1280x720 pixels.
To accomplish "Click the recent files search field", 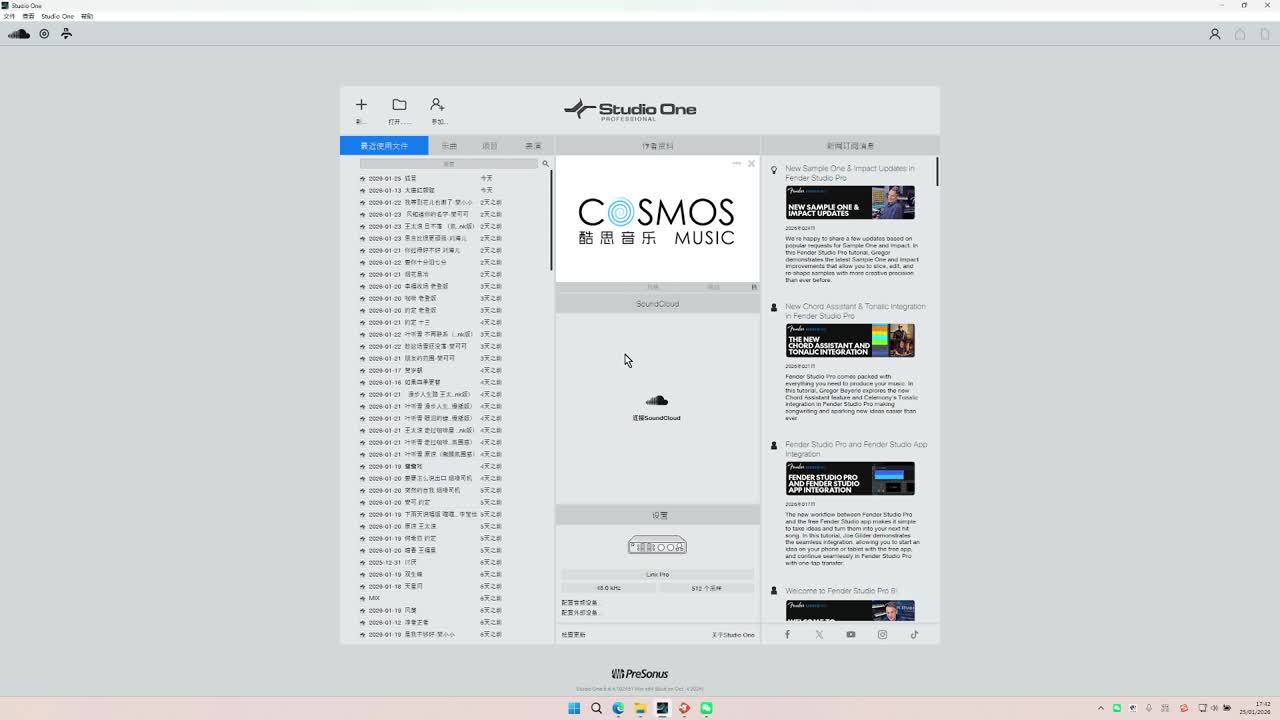I will click(x=449, y=164).
